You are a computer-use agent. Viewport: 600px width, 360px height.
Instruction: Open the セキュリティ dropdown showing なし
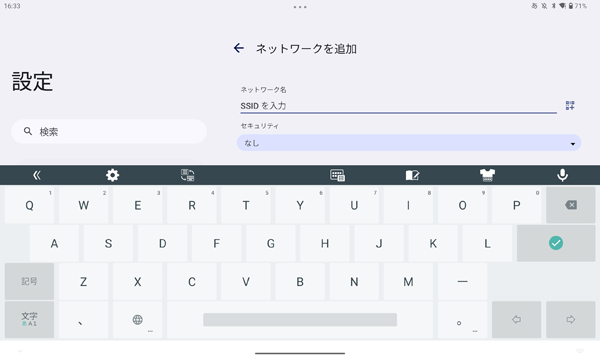[409, 143]
